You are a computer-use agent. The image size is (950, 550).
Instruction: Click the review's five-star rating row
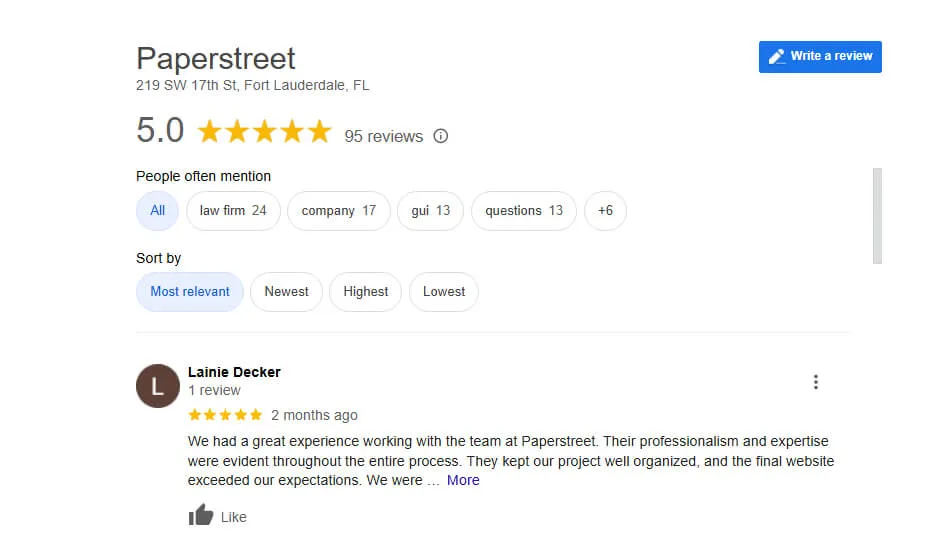tap(225, 415)
